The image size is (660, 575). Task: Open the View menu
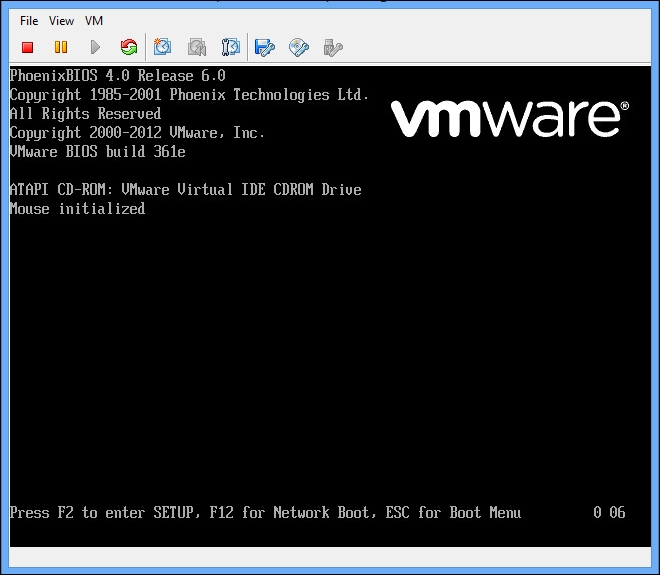pyautogui.click(x=61, y=21)
